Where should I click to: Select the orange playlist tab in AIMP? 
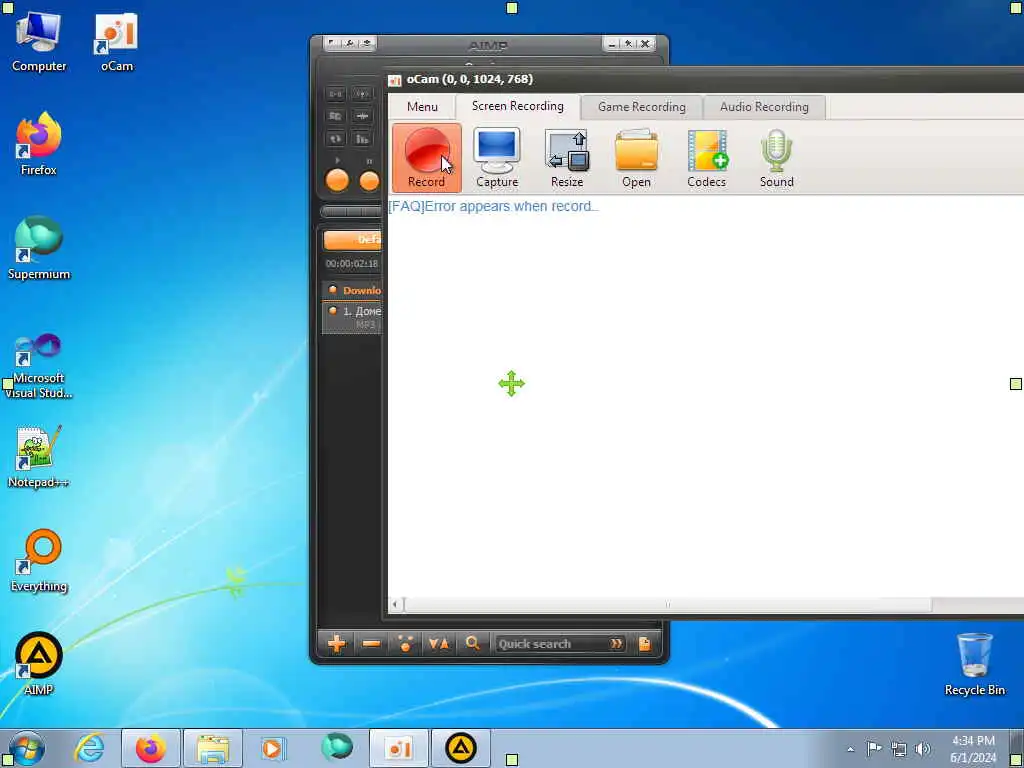[x=352, y=240]
